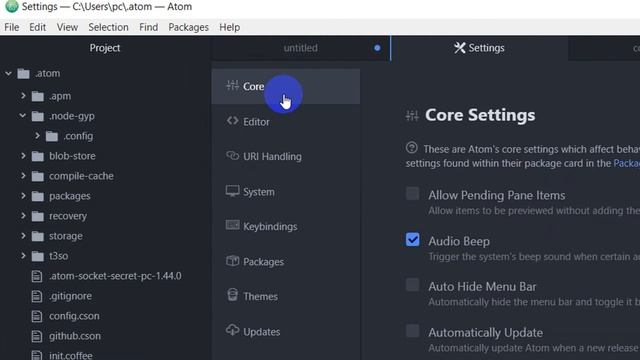Click the Themes paint bucket icon
Image resolution: width=640 pixels, height=360 pixels.
233,295
